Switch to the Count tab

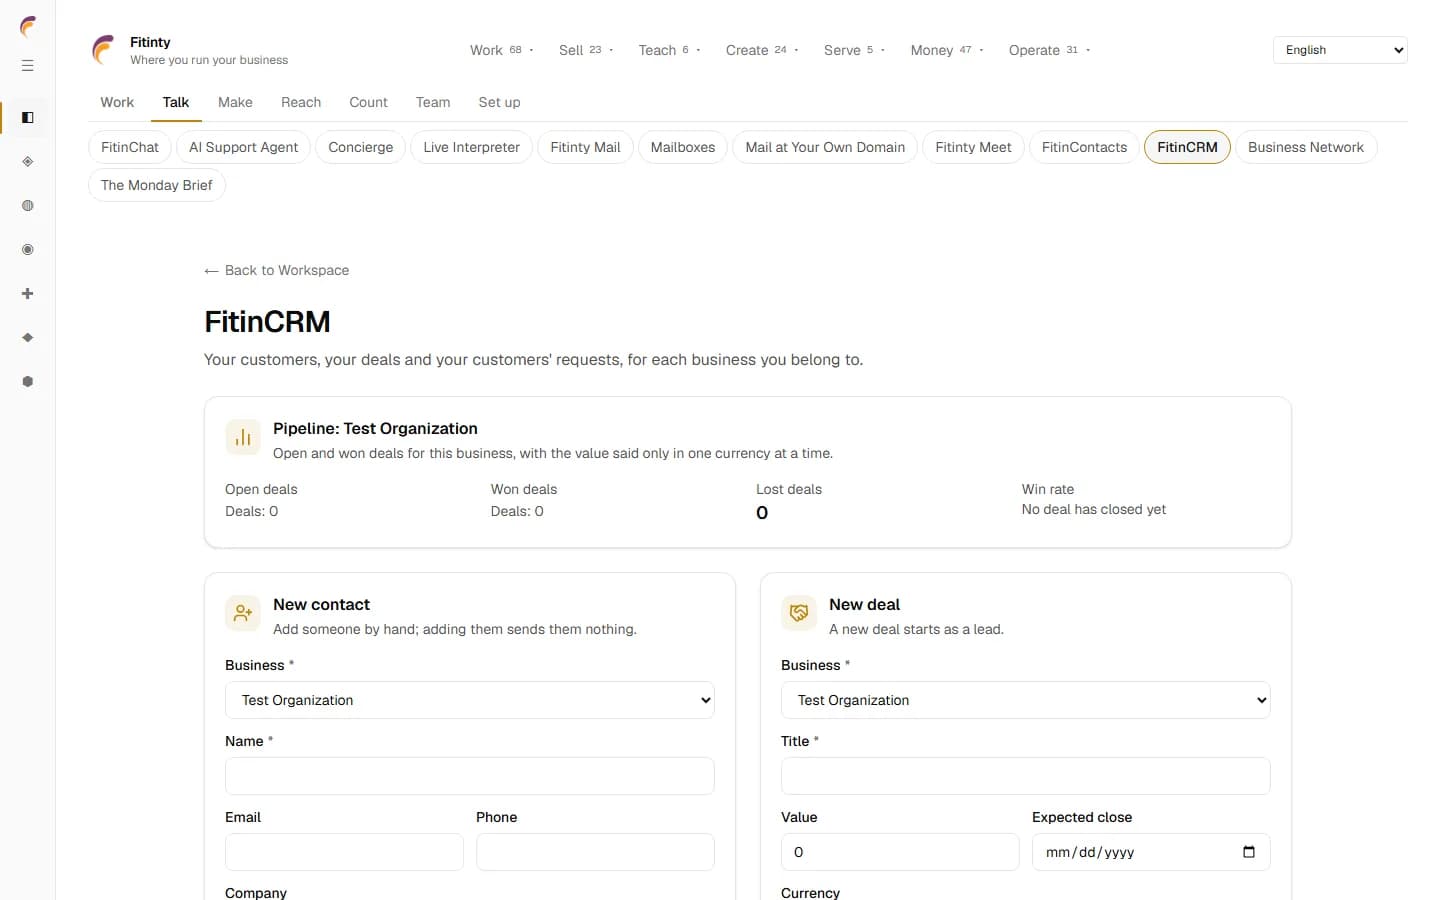368,102
